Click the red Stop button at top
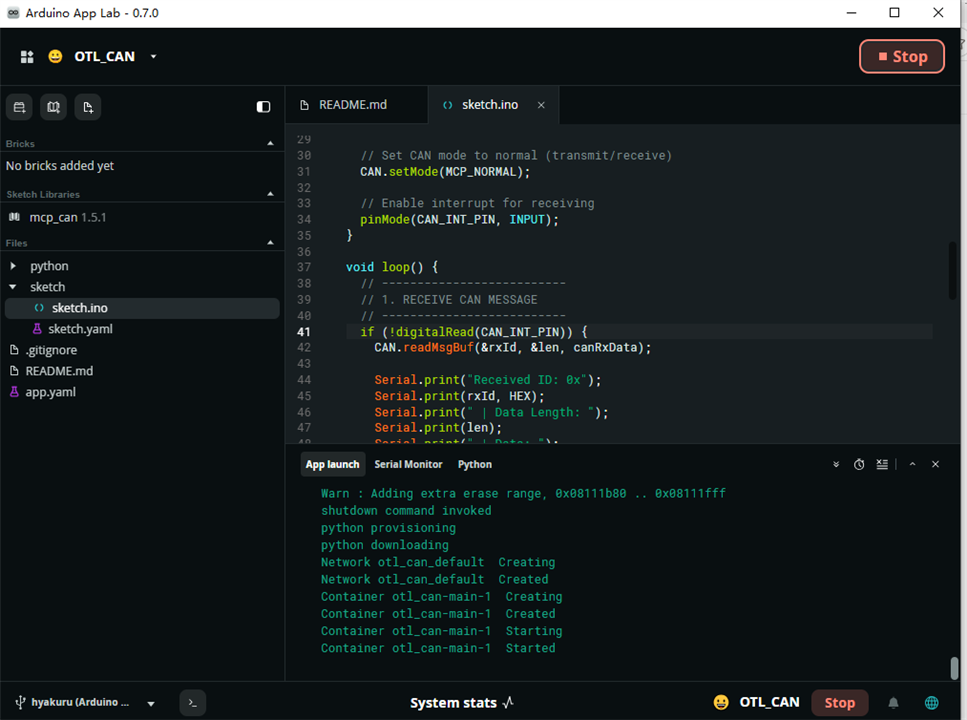Viewport: 967px width, 720px height. (x=902, y=57)
